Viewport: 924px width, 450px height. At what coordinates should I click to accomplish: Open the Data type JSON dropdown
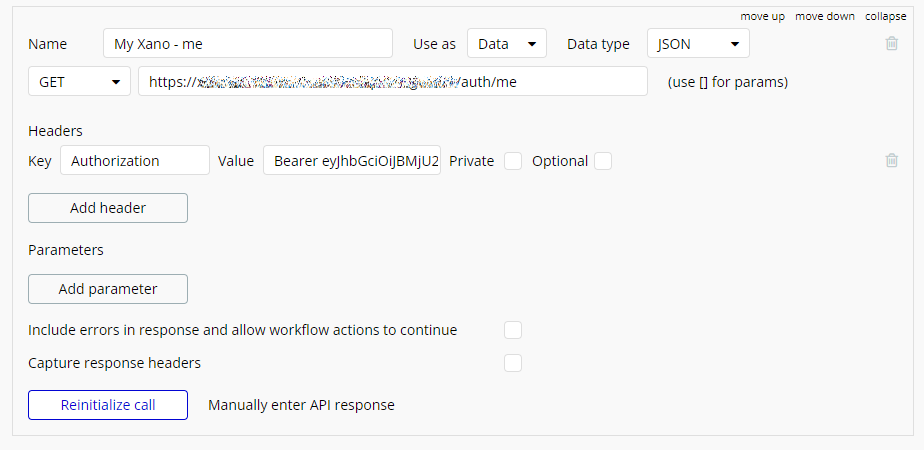[698, 44]
